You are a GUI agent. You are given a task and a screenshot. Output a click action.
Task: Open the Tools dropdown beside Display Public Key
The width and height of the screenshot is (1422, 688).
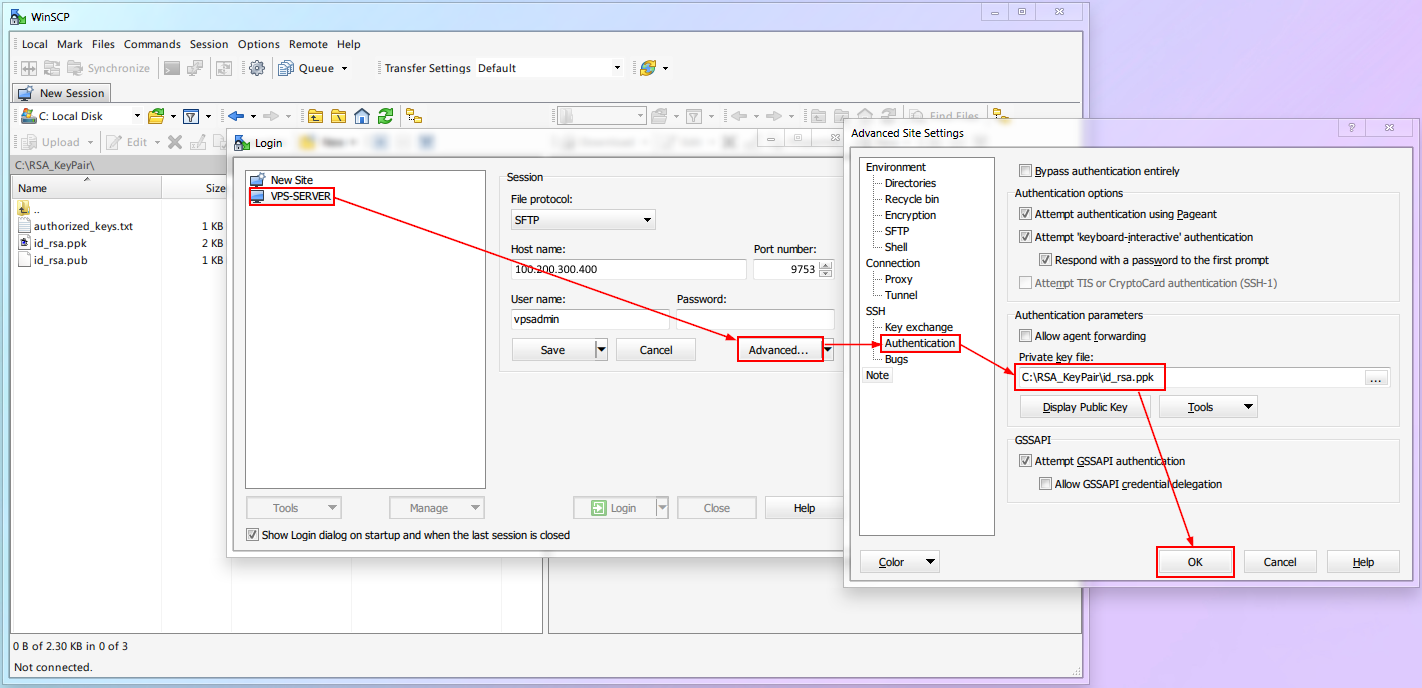click(1207, 407)
